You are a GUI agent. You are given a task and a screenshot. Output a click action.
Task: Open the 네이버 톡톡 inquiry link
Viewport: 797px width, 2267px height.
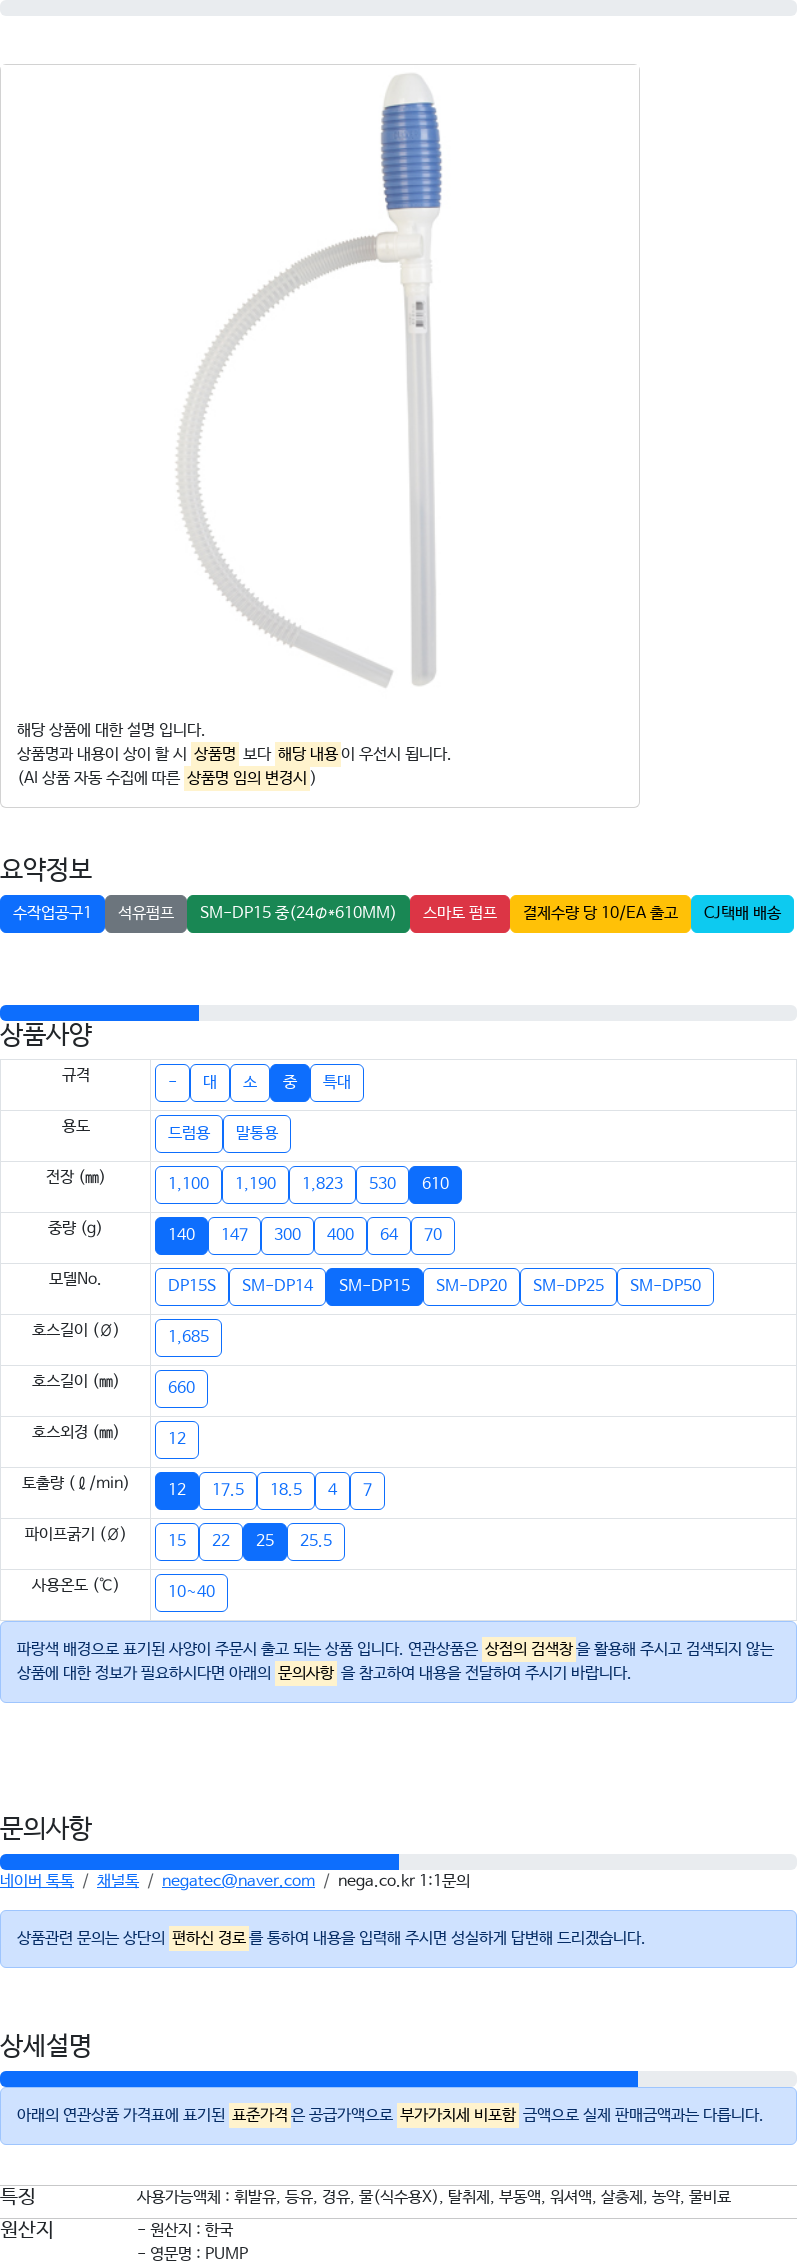(37, 1880)
